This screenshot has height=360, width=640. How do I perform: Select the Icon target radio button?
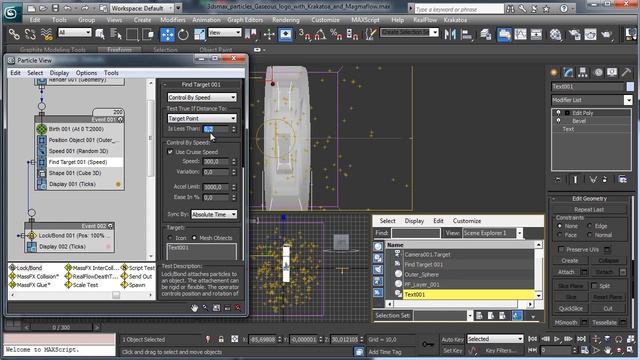(170, 238)
